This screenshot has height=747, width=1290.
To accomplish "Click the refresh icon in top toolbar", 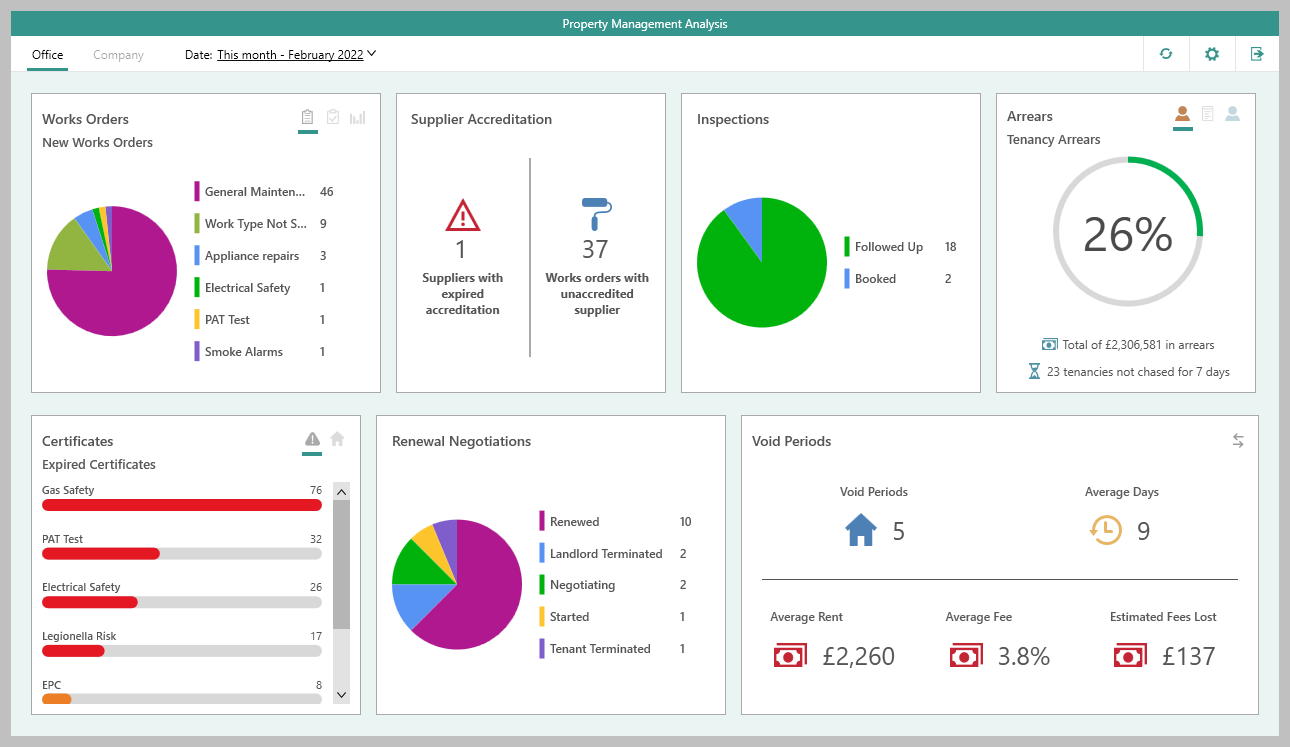I will 1166,54.
